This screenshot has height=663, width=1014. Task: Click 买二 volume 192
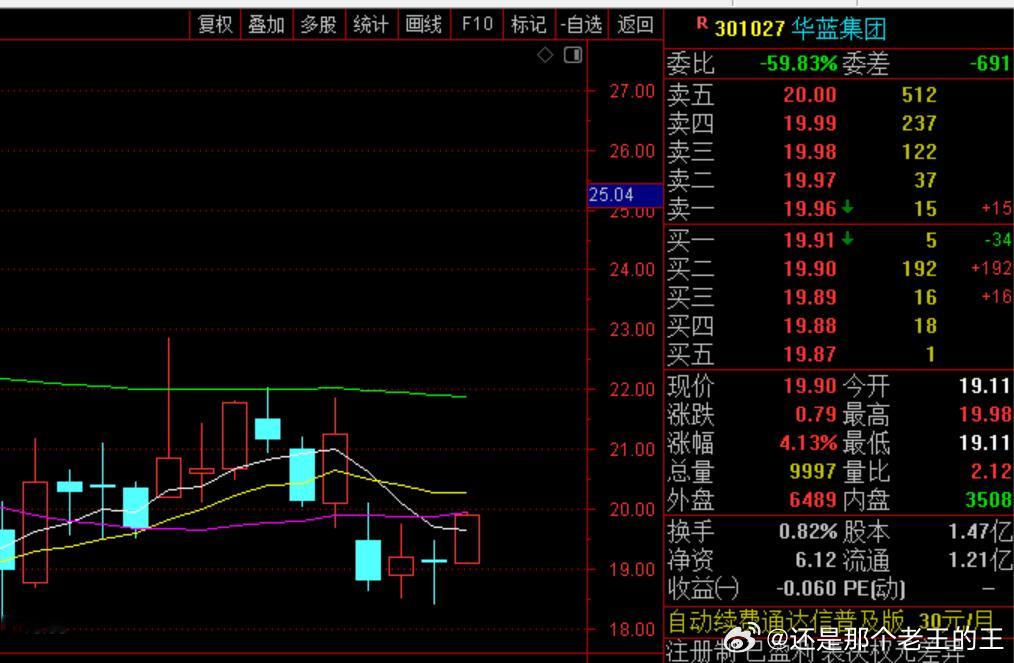[919, 269]
